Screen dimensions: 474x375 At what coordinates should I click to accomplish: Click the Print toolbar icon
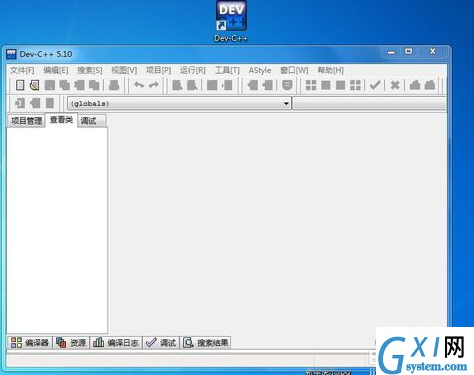(114, 85)
